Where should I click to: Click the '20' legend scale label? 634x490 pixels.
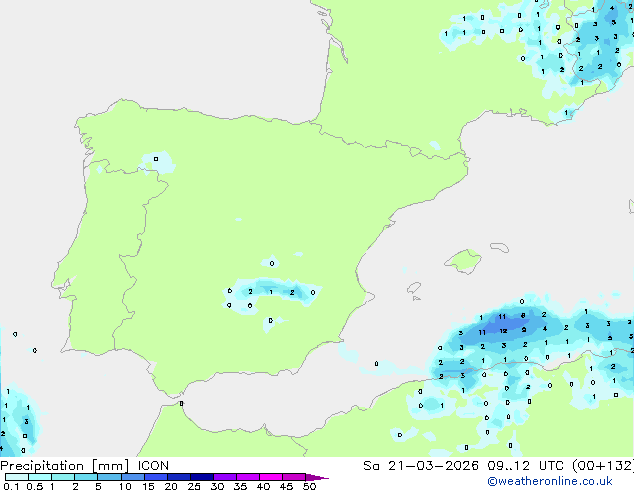point(171,486)
